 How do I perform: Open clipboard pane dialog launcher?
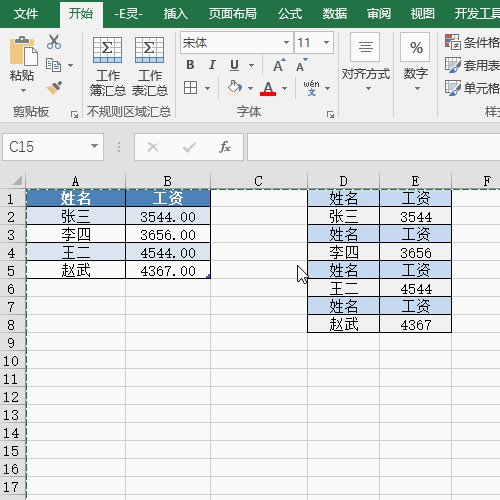pos(74,115)
